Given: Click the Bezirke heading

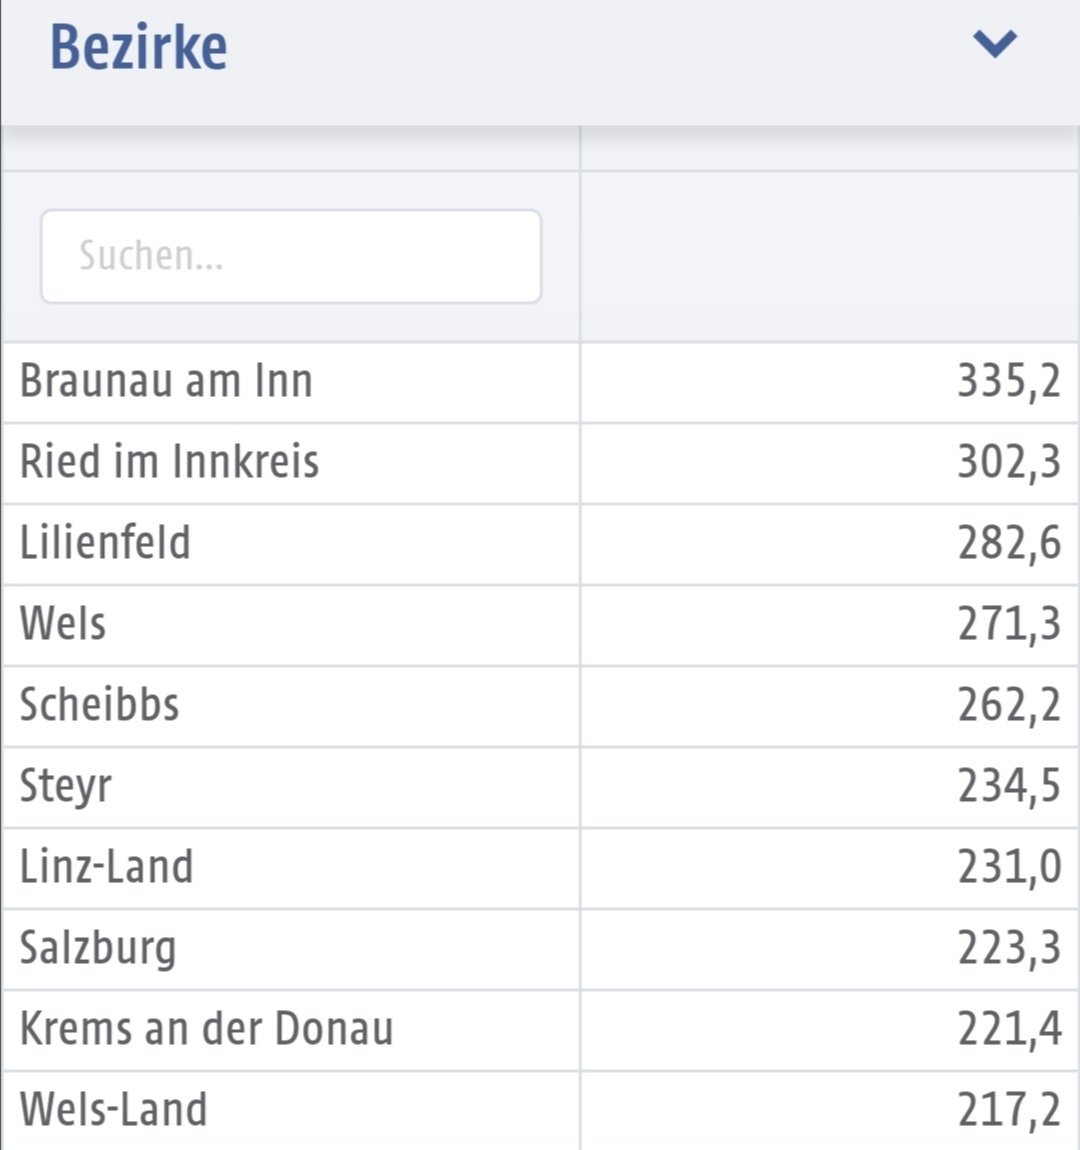Looking at the screenshot, I should click(x=139, y=48).
